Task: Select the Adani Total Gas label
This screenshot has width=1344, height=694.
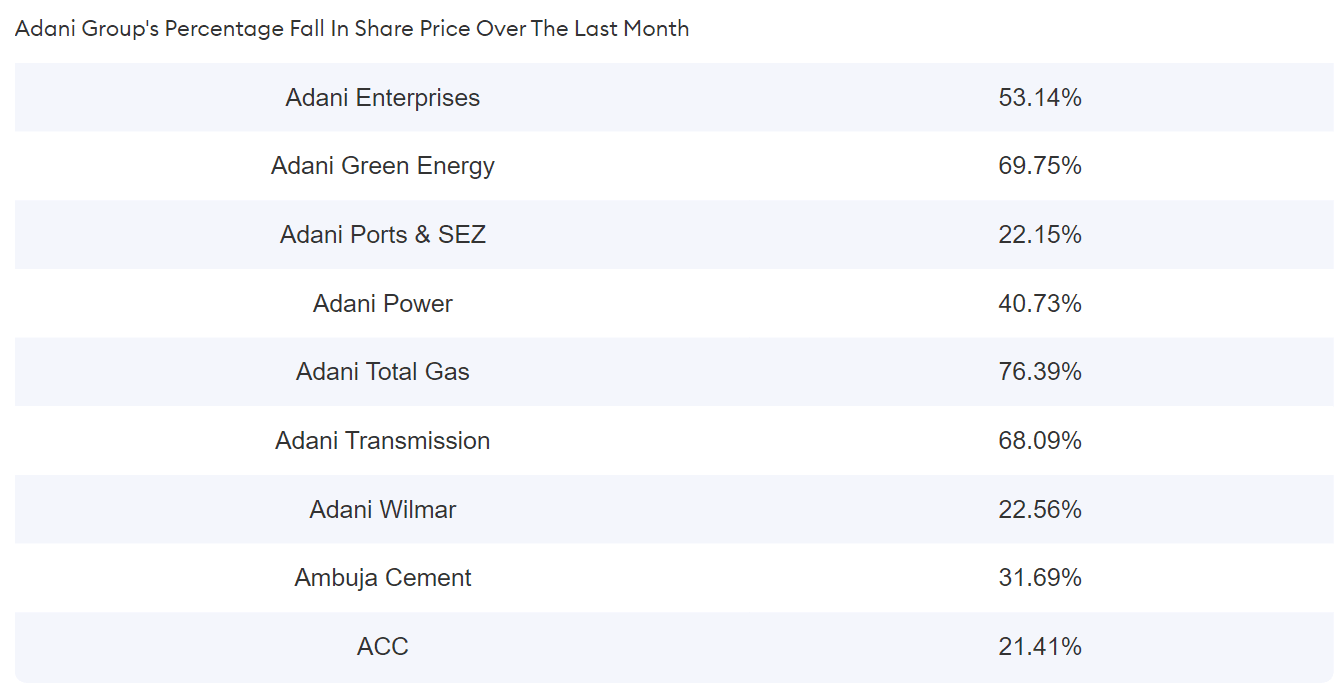Action: point(383,372)
